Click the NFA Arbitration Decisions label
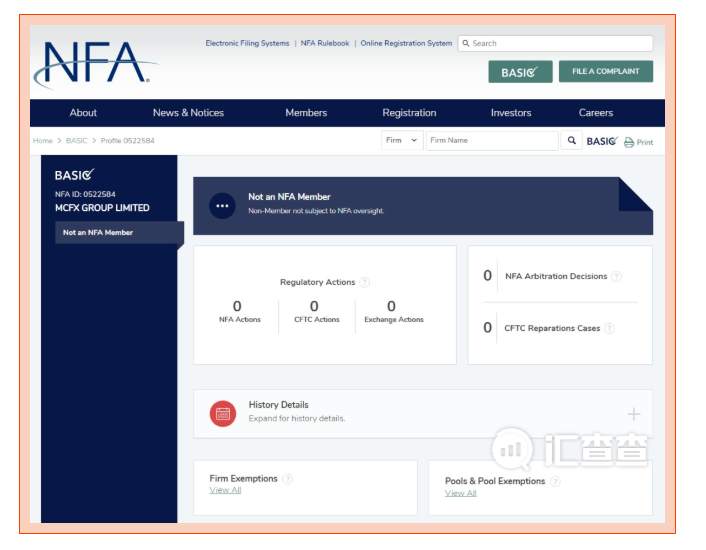 (556, 276)
